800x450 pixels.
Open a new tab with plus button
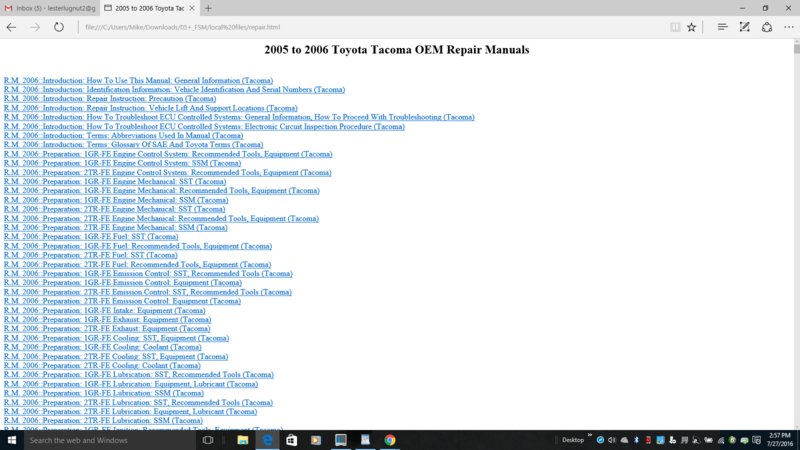click(x=208, y=8)
